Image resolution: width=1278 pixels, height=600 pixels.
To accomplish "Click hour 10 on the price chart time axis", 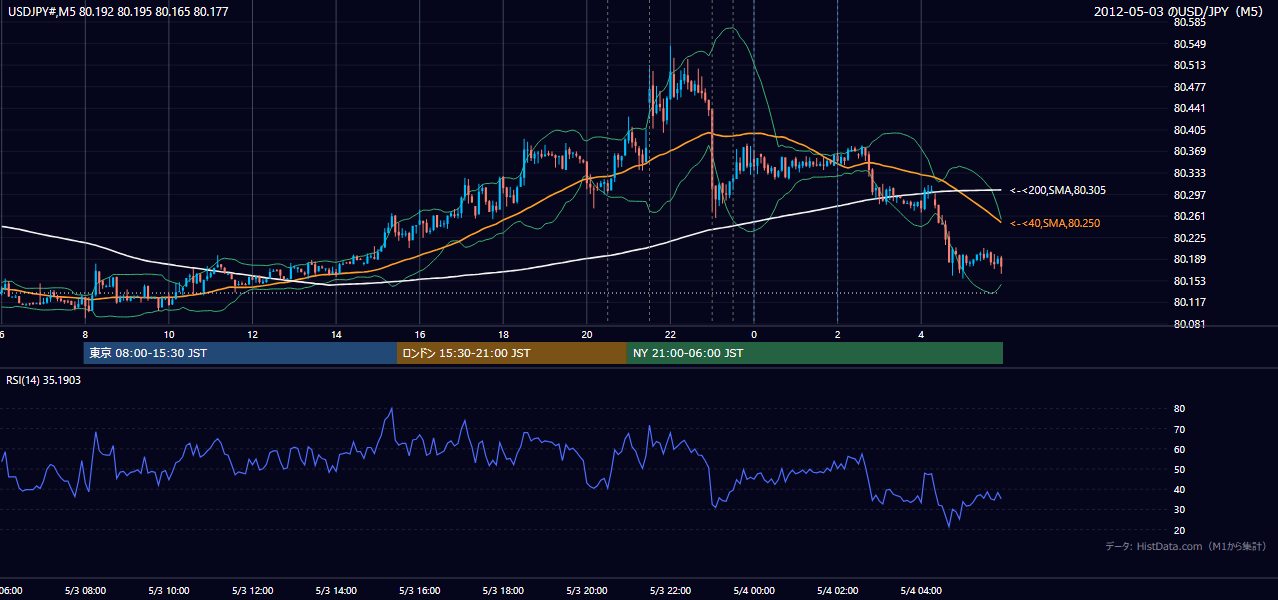I will pyautogui.click(x=169, y=334).
